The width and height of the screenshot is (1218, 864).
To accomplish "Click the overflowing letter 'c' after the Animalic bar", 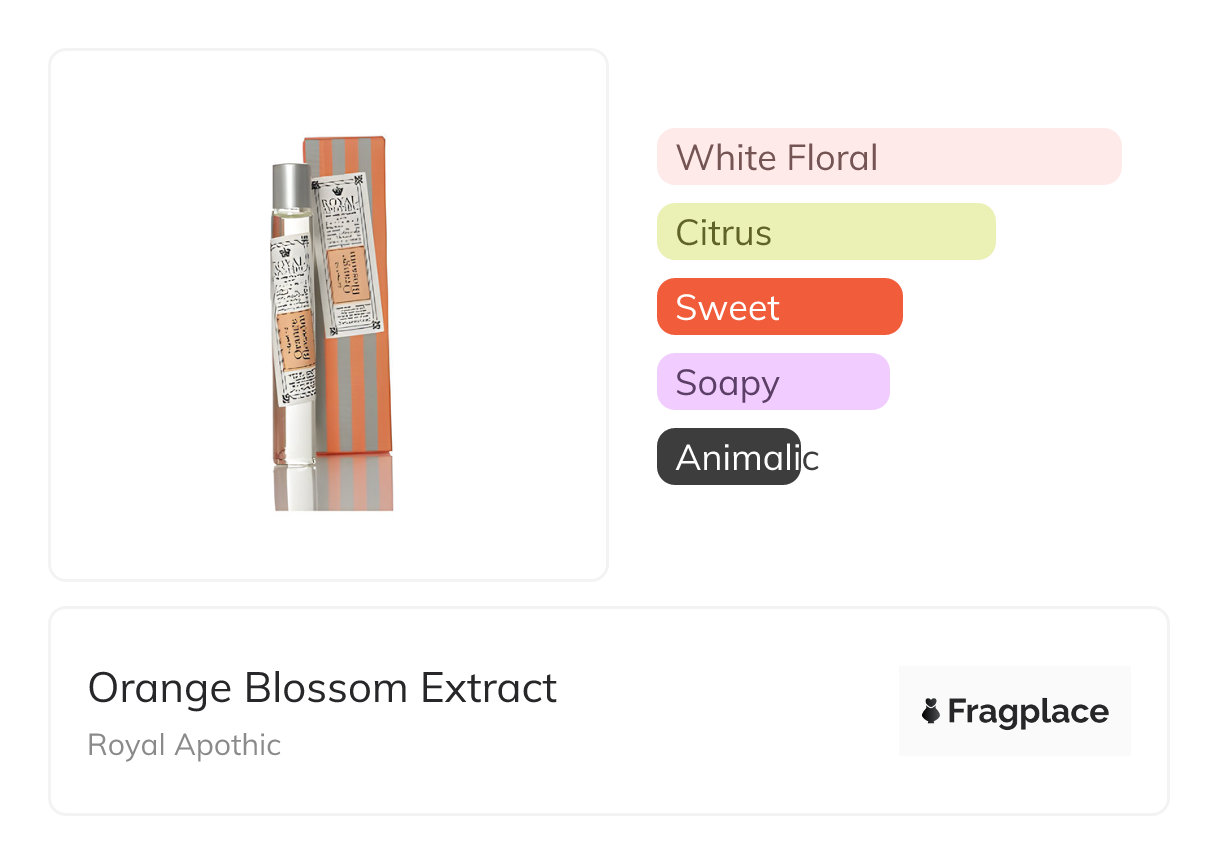I will pos(811,458).
